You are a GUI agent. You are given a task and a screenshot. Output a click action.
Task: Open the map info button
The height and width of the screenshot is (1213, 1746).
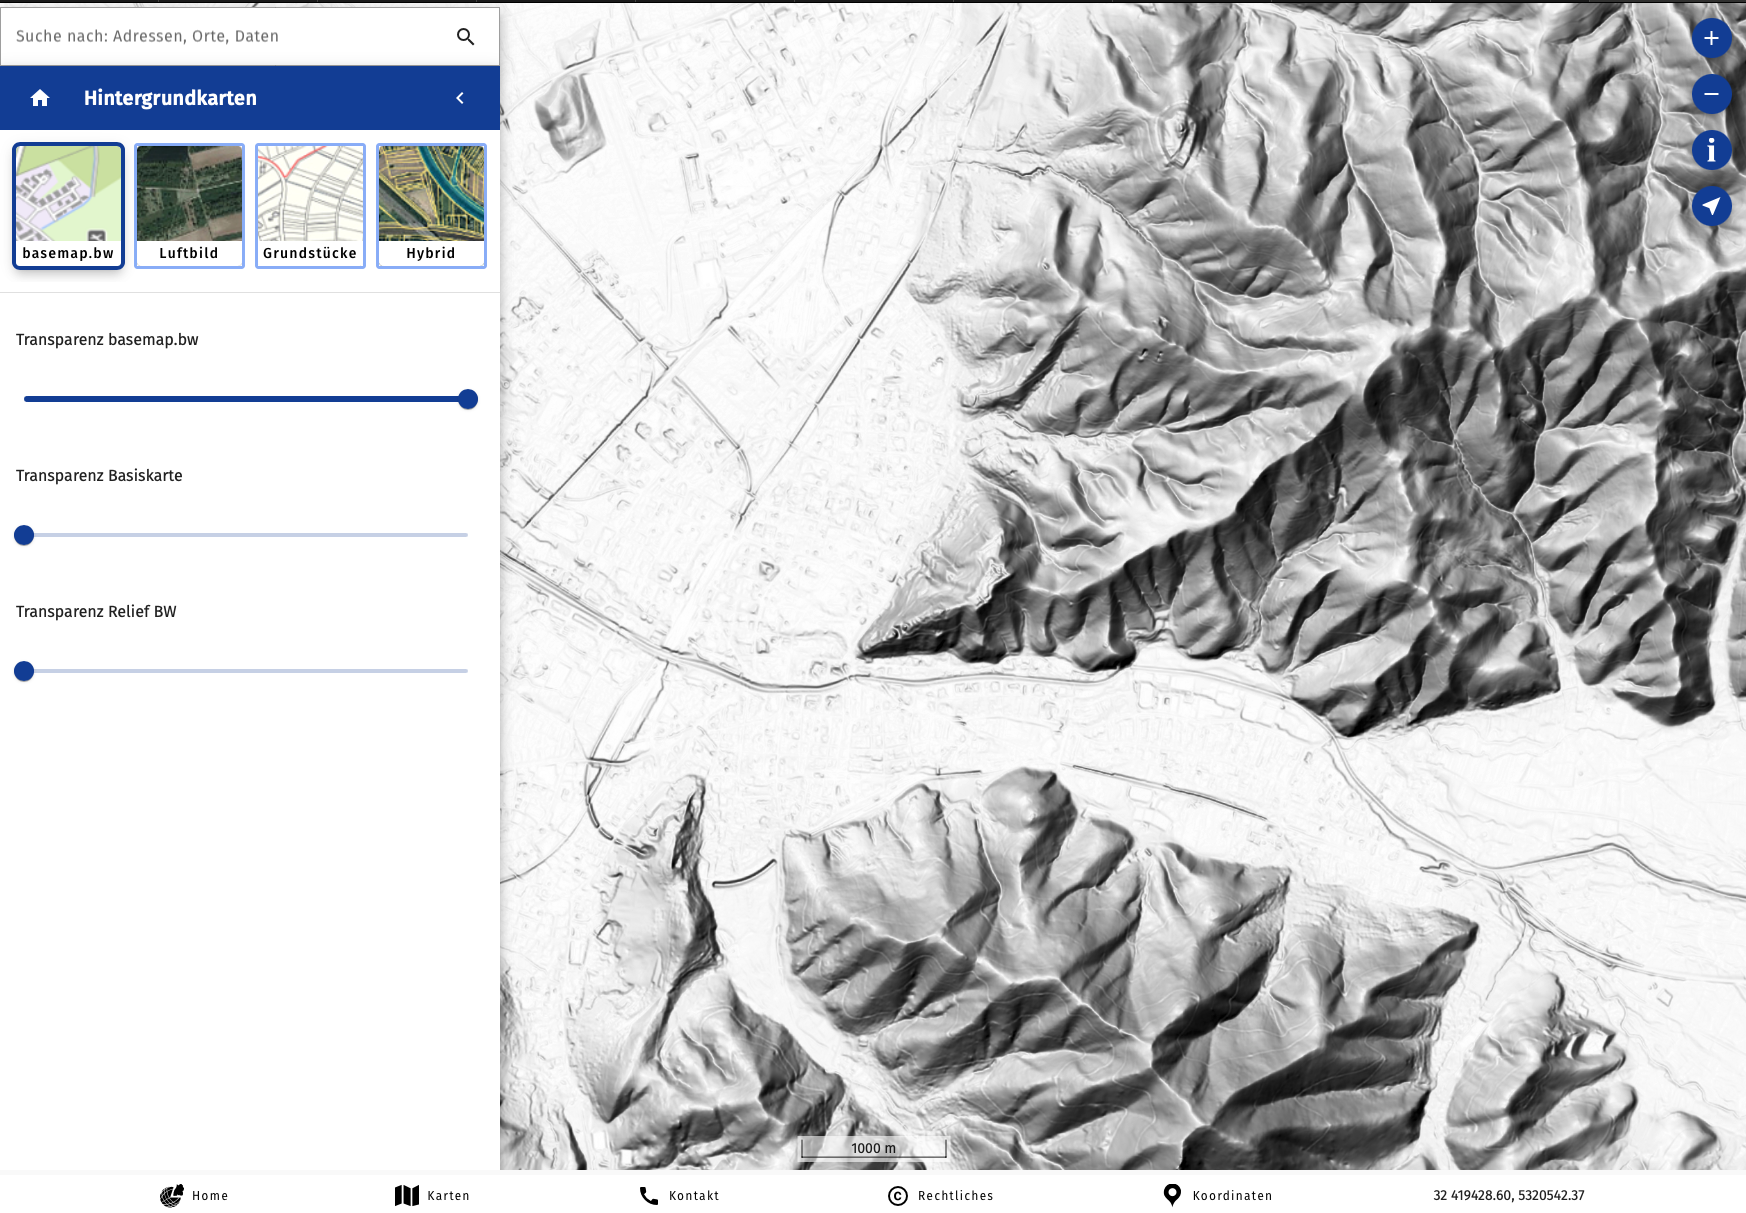coord(1711,150)
